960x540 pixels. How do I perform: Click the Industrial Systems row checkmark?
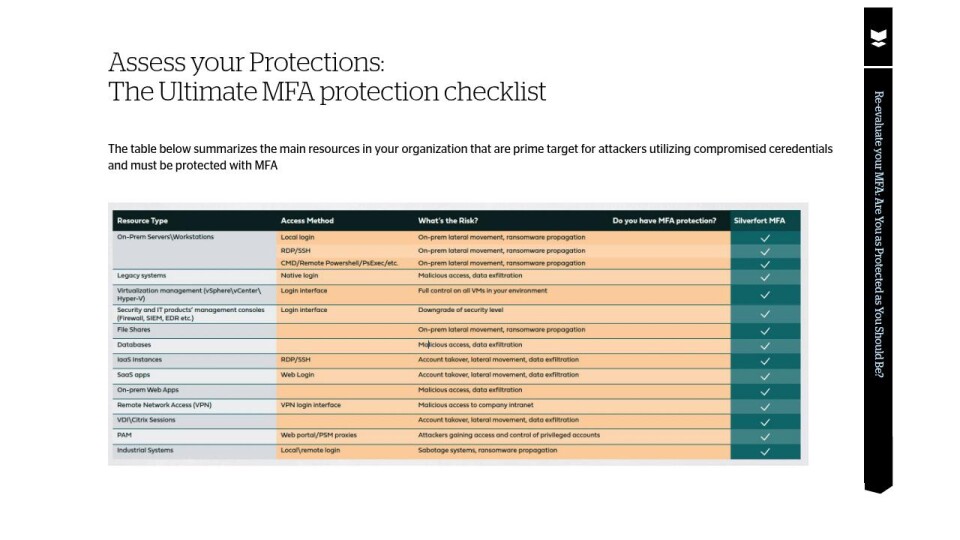[x=765, y=451]
